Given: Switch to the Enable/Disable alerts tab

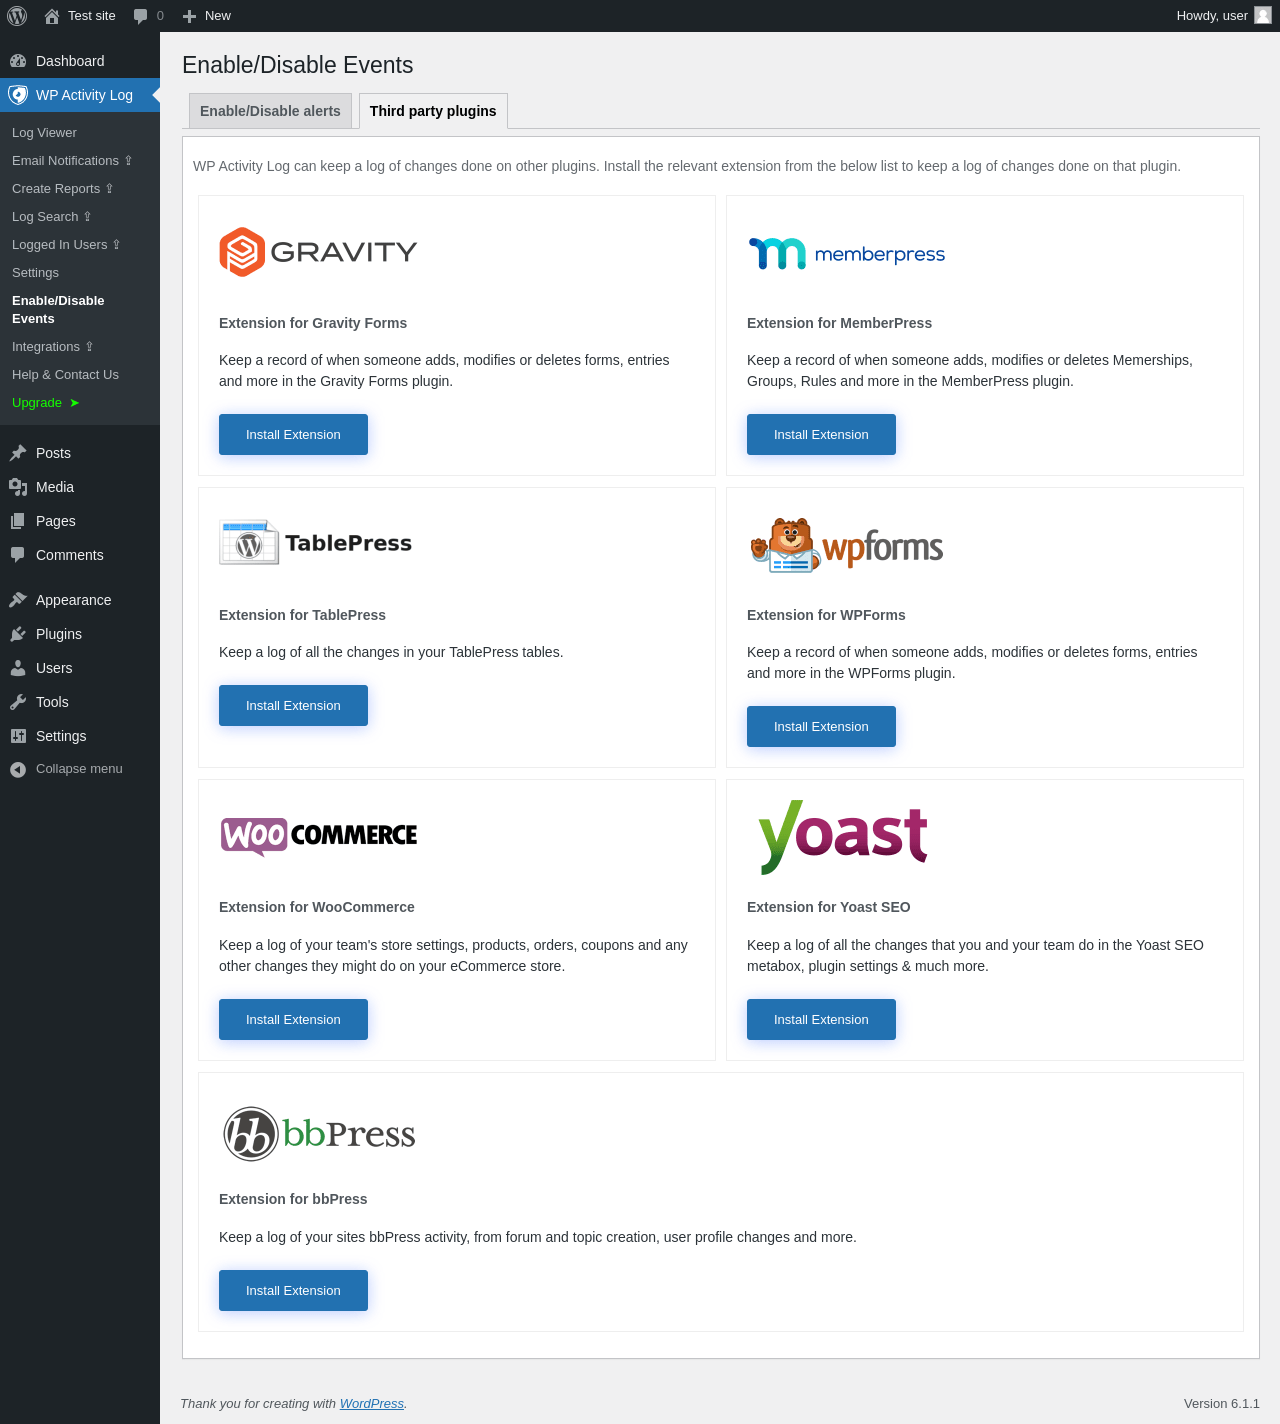Looking at the screenshot, I should pos(270,111).
